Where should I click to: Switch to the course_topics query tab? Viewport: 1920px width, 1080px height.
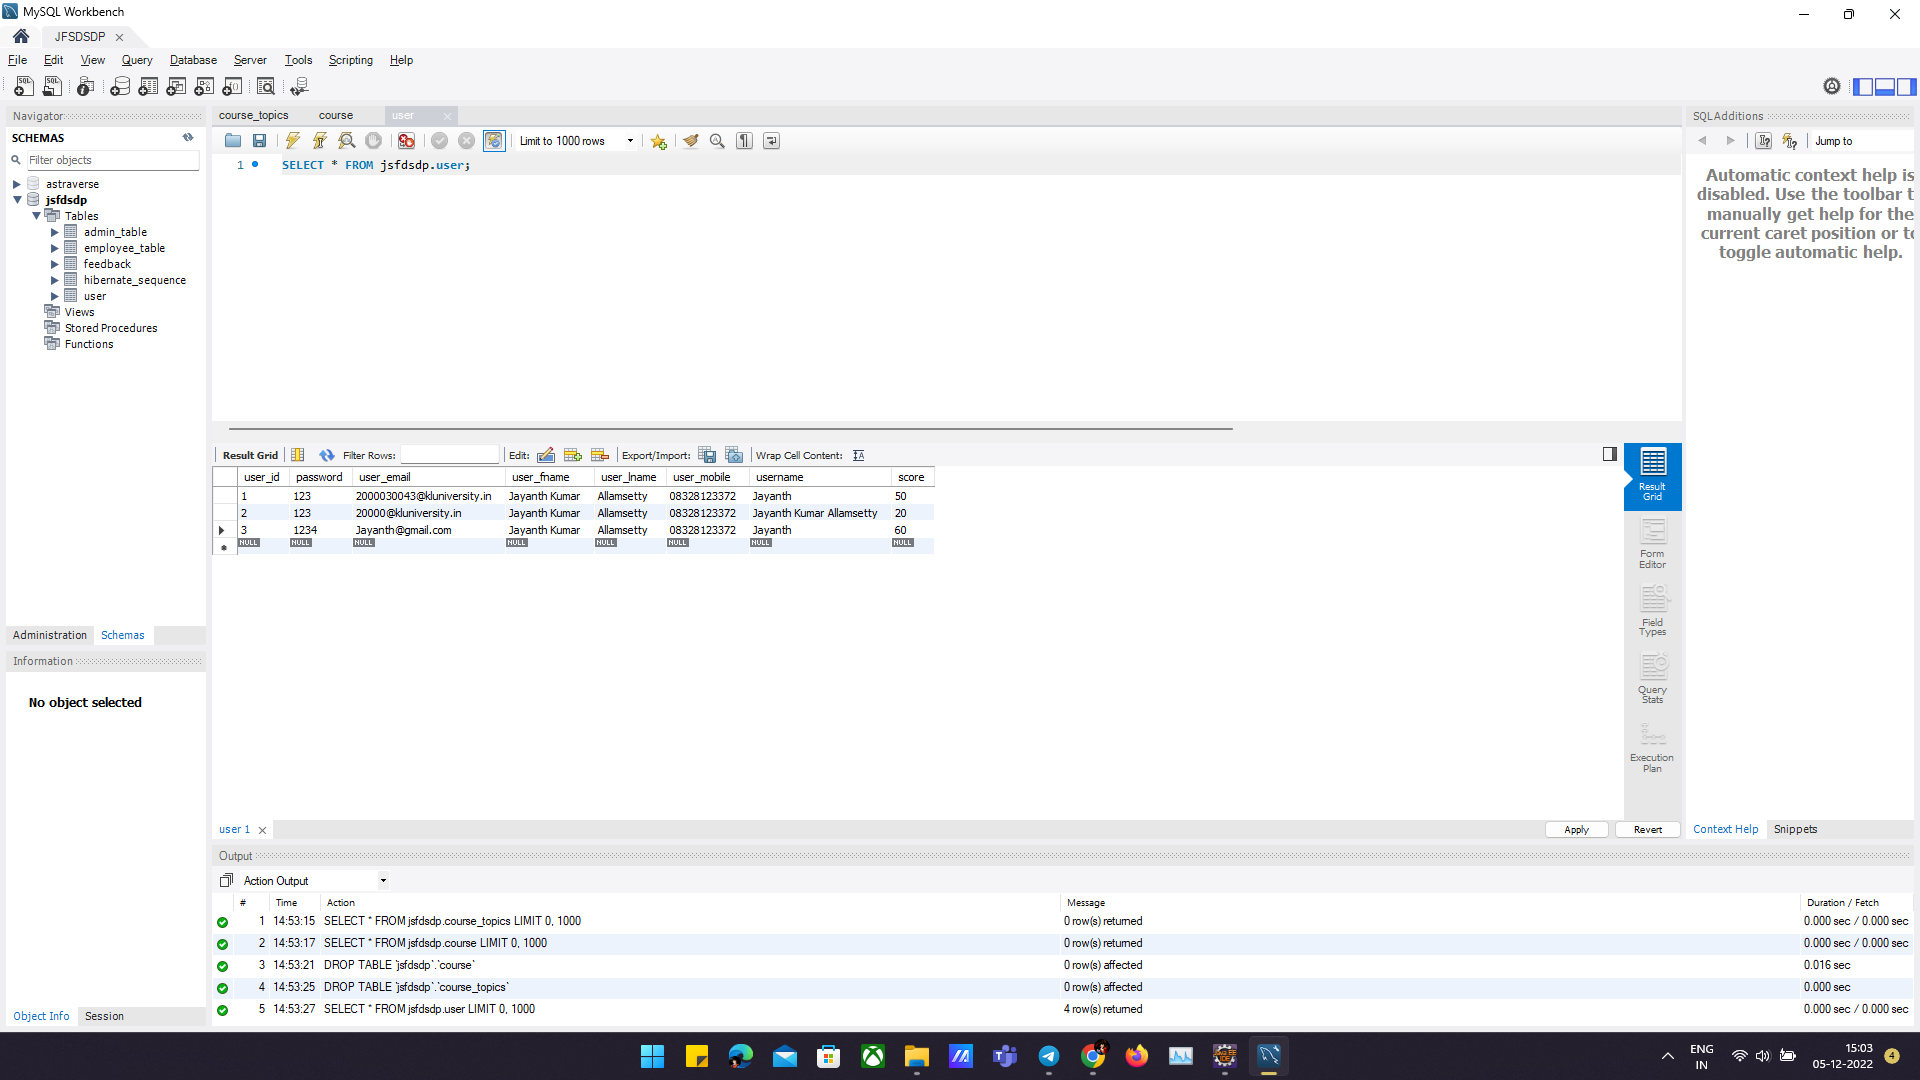tap(254, 115)
